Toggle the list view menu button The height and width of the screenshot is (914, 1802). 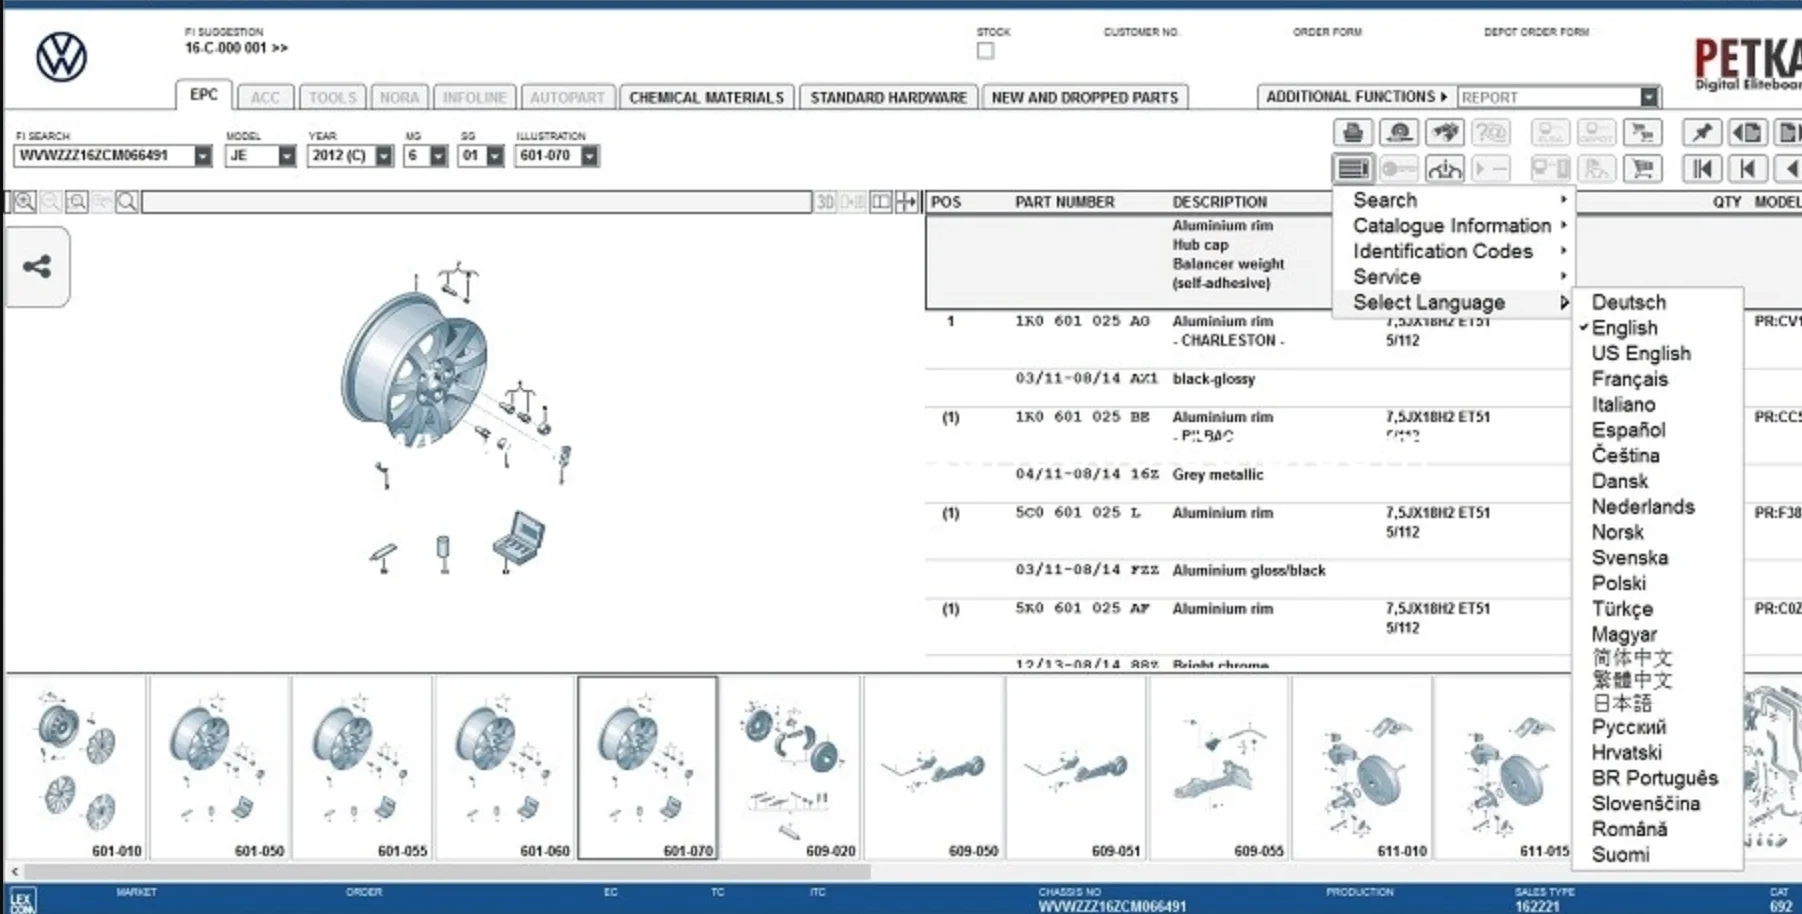pyautogui.click(x=1353, y=169)
